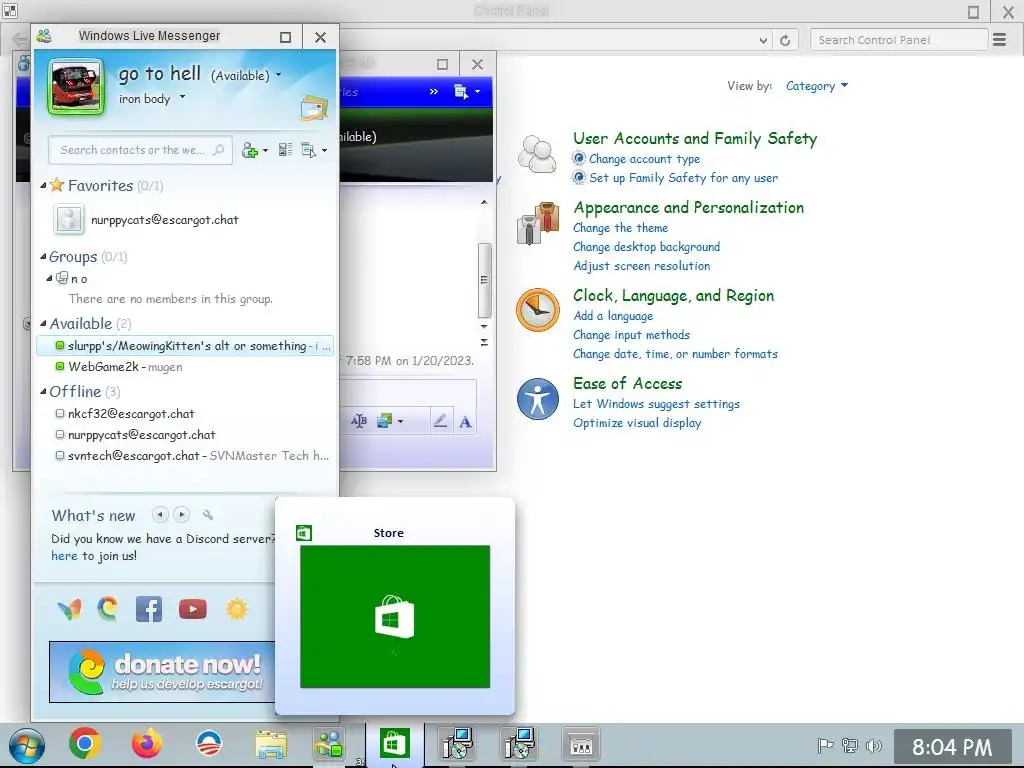The image size is (1024, 768).
Task: Collapse the Favorites group
Action: (x=43, y=185)
